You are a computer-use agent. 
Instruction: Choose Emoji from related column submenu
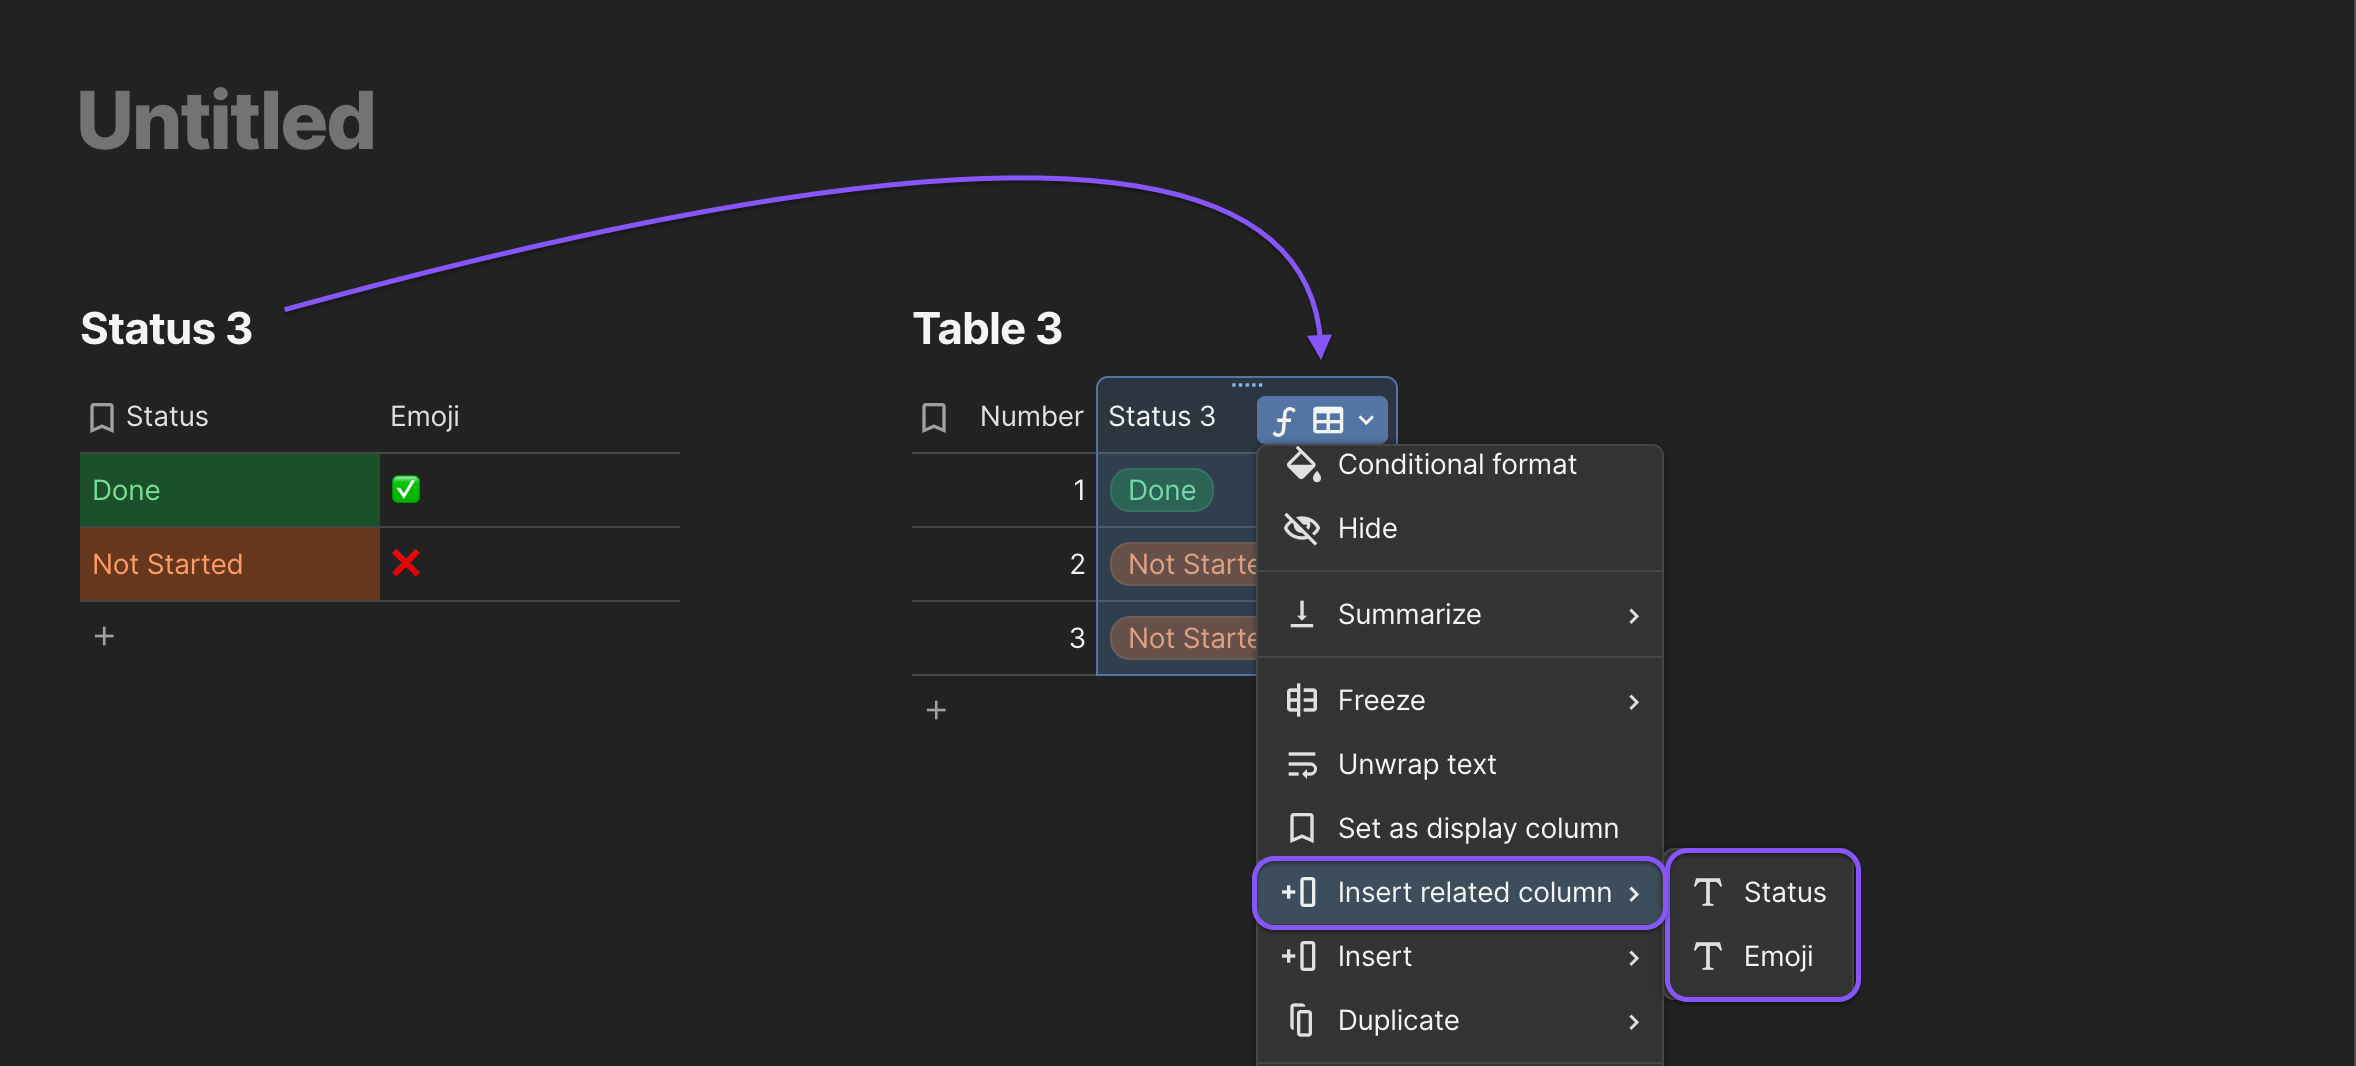pos(1777,957)
